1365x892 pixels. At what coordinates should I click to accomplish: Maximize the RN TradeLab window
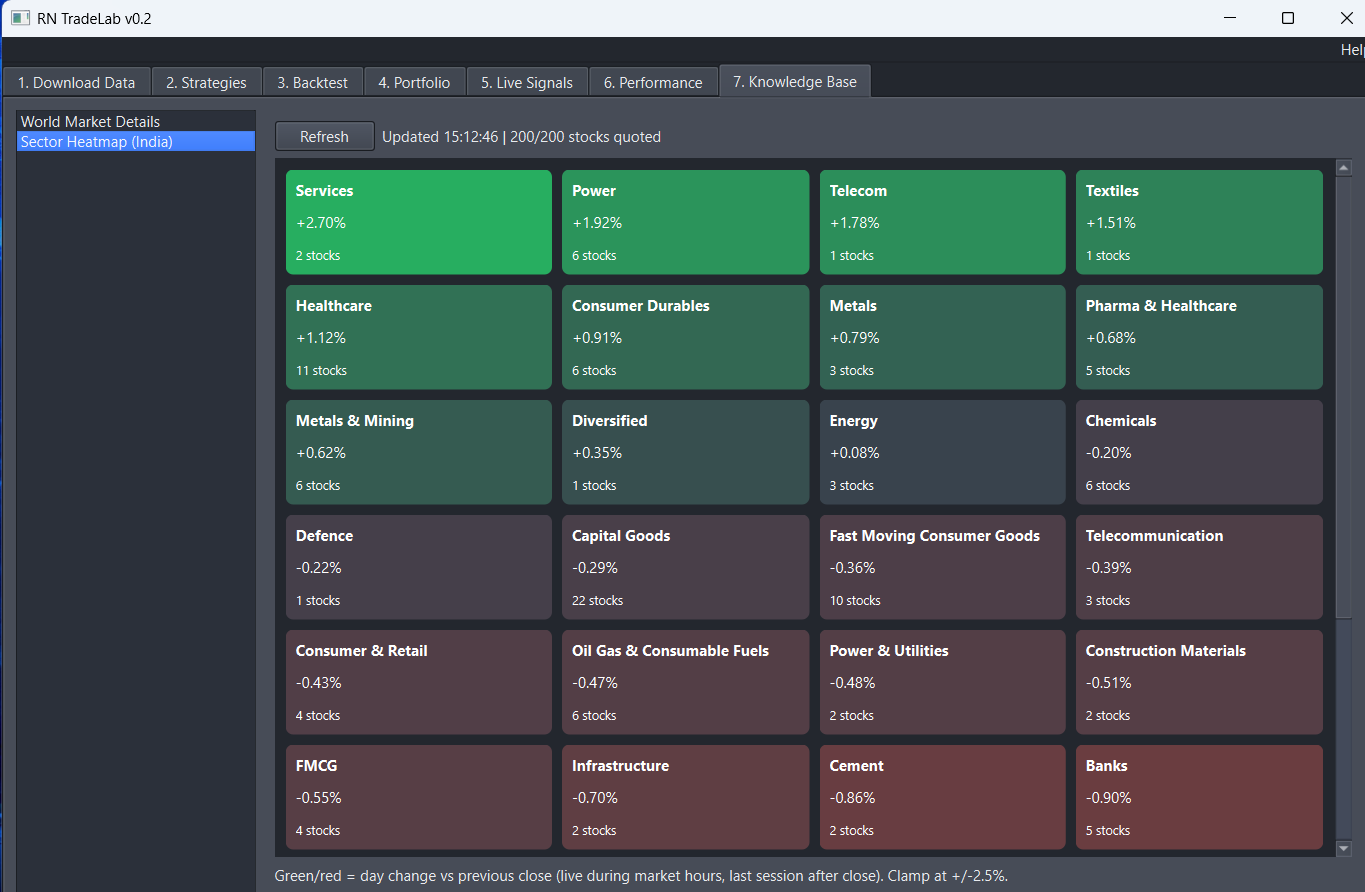(x=1288, y=18)
